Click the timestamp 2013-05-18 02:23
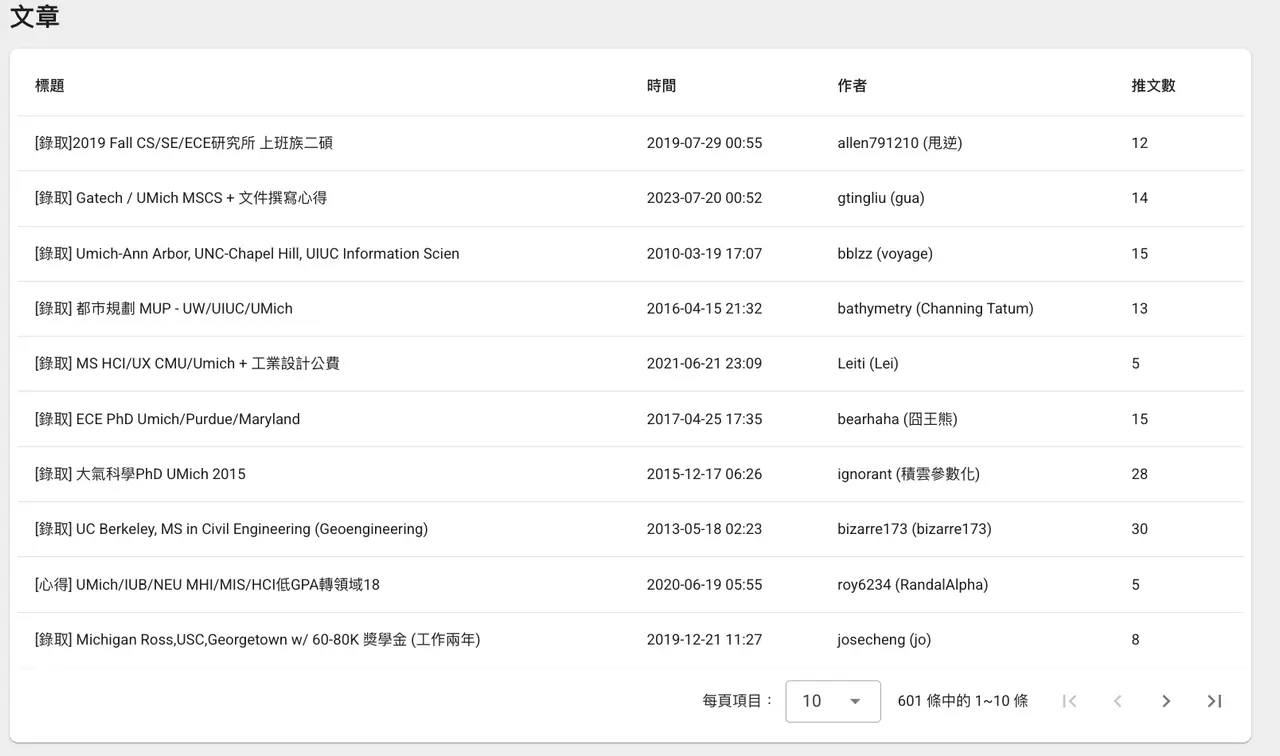 704,529
